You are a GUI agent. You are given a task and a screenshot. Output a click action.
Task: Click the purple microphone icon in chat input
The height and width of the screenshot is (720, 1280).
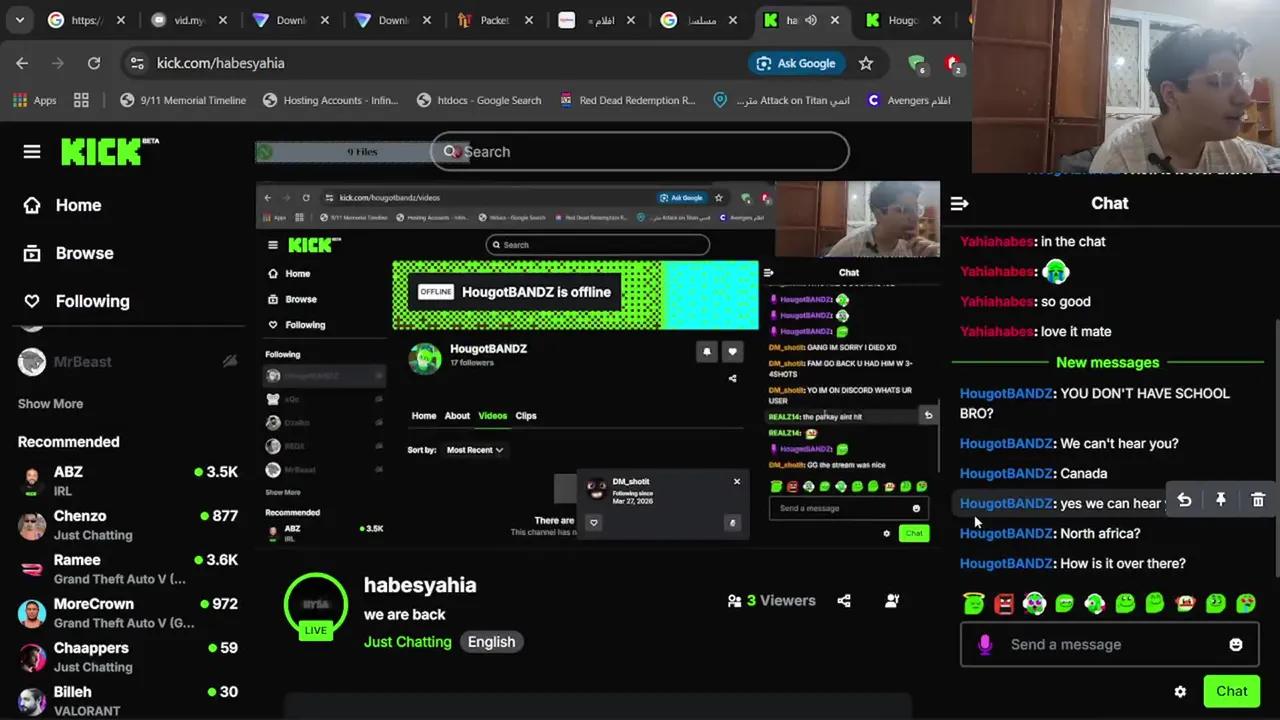[x=985, y=645]
